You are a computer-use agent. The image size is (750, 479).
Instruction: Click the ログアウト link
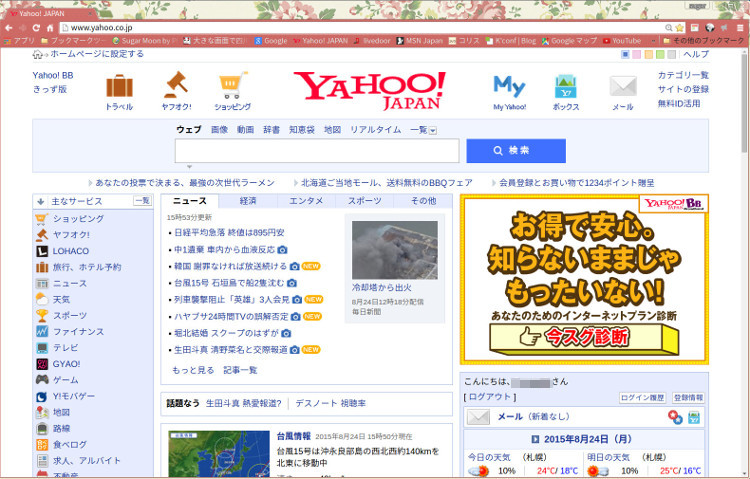(x=490, y=397)
